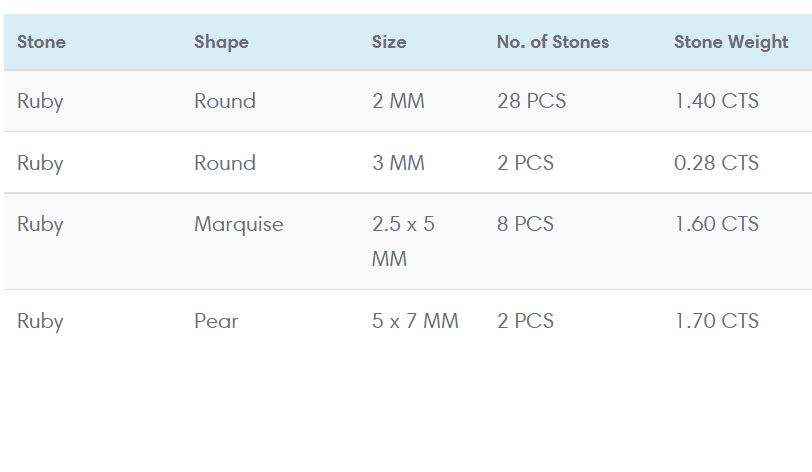The height and width of the screenshot is (472, 812).
Task: Click the Size column header
Action: (389, 42)
